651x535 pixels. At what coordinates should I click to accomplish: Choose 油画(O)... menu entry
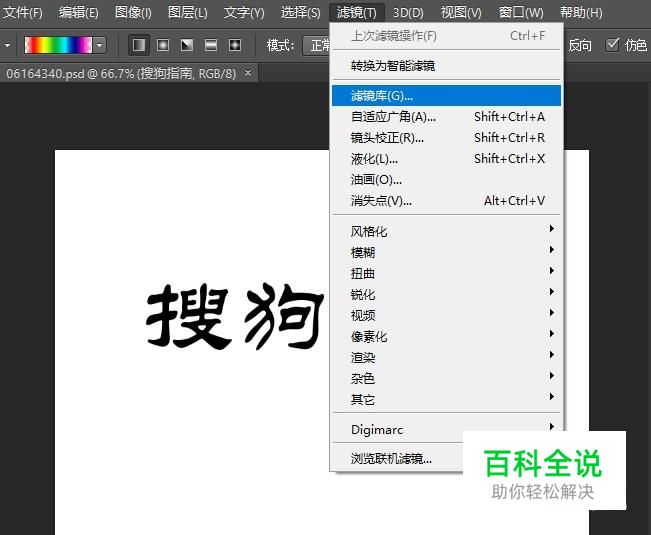(446, 180)
